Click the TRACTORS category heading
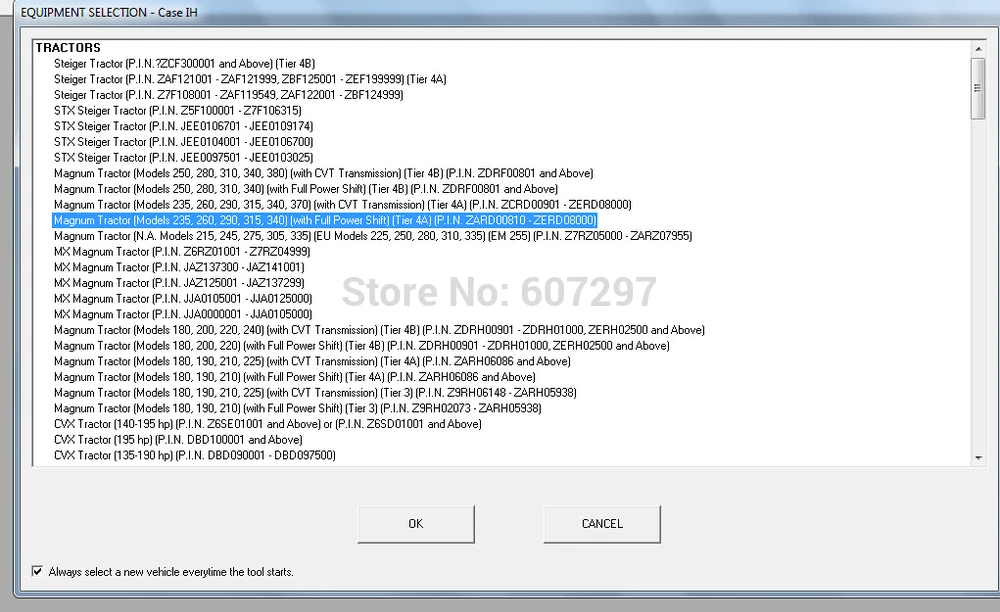This screenshot has width=1000, height=612. click(x=68, y=48)
